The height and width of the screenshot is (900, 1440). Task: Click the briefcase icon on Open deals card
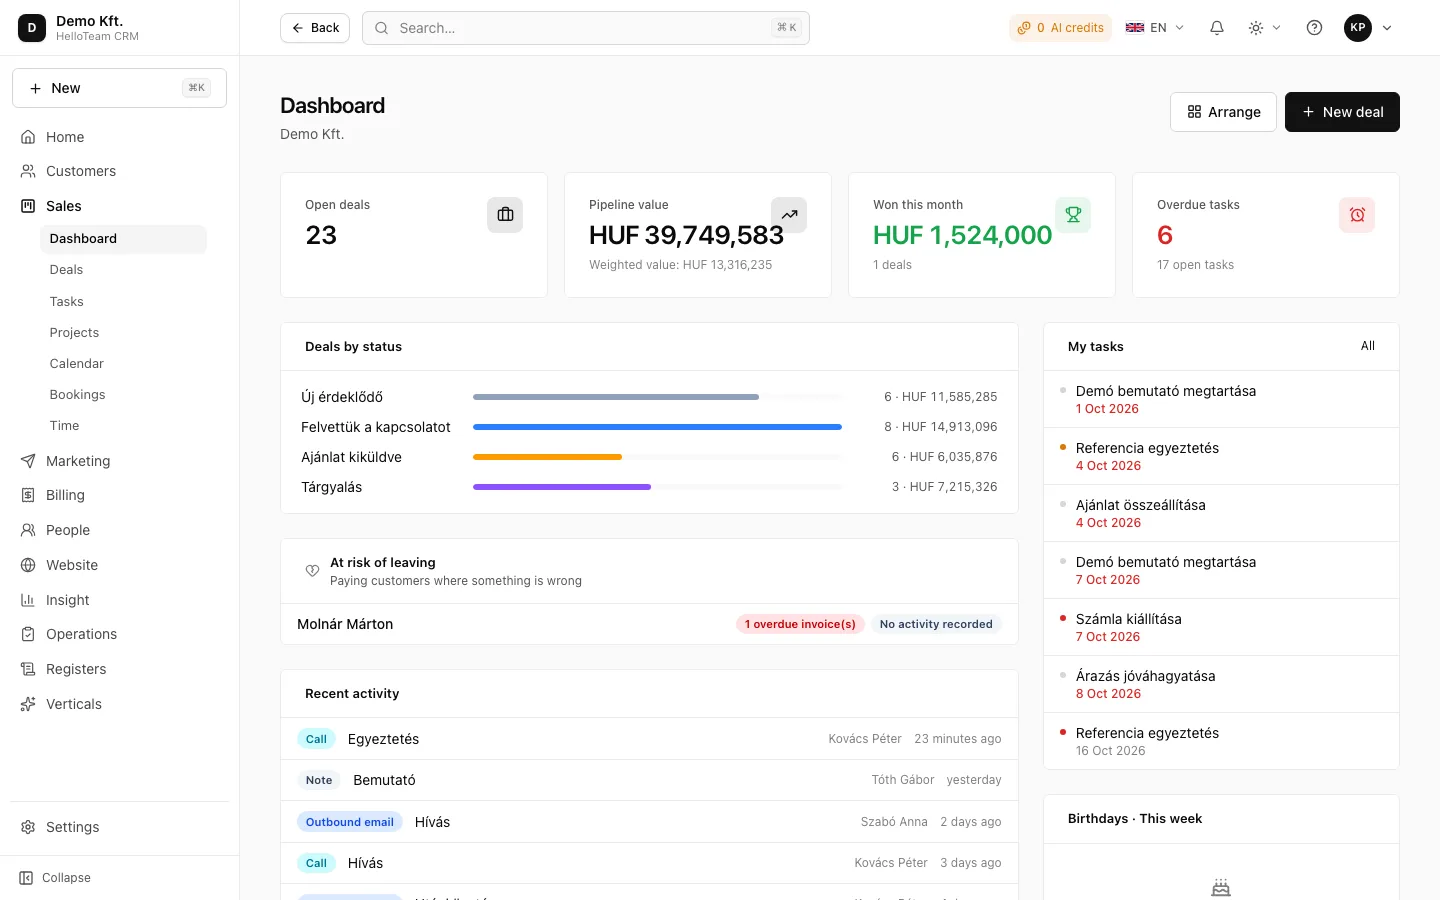point(505,215)
